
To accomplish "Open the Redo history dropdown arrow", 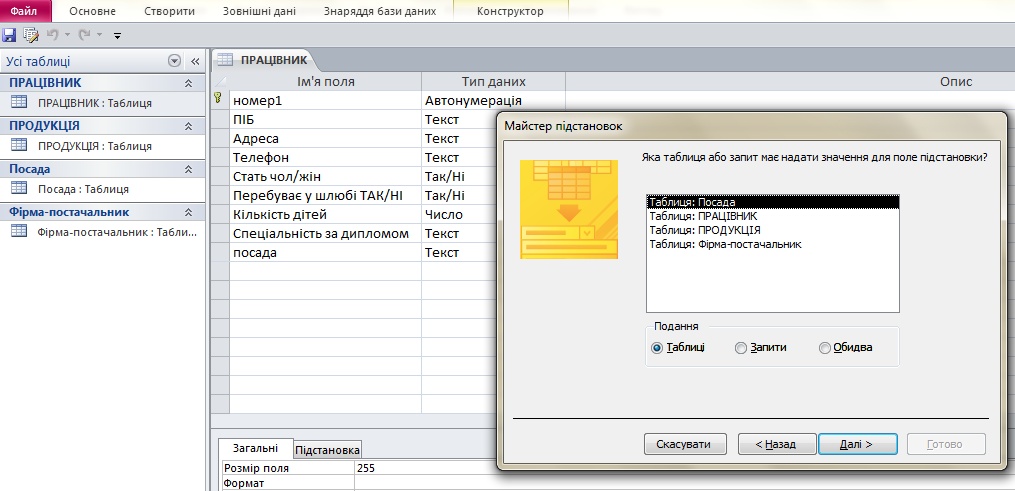I will [x=99, y=35].
